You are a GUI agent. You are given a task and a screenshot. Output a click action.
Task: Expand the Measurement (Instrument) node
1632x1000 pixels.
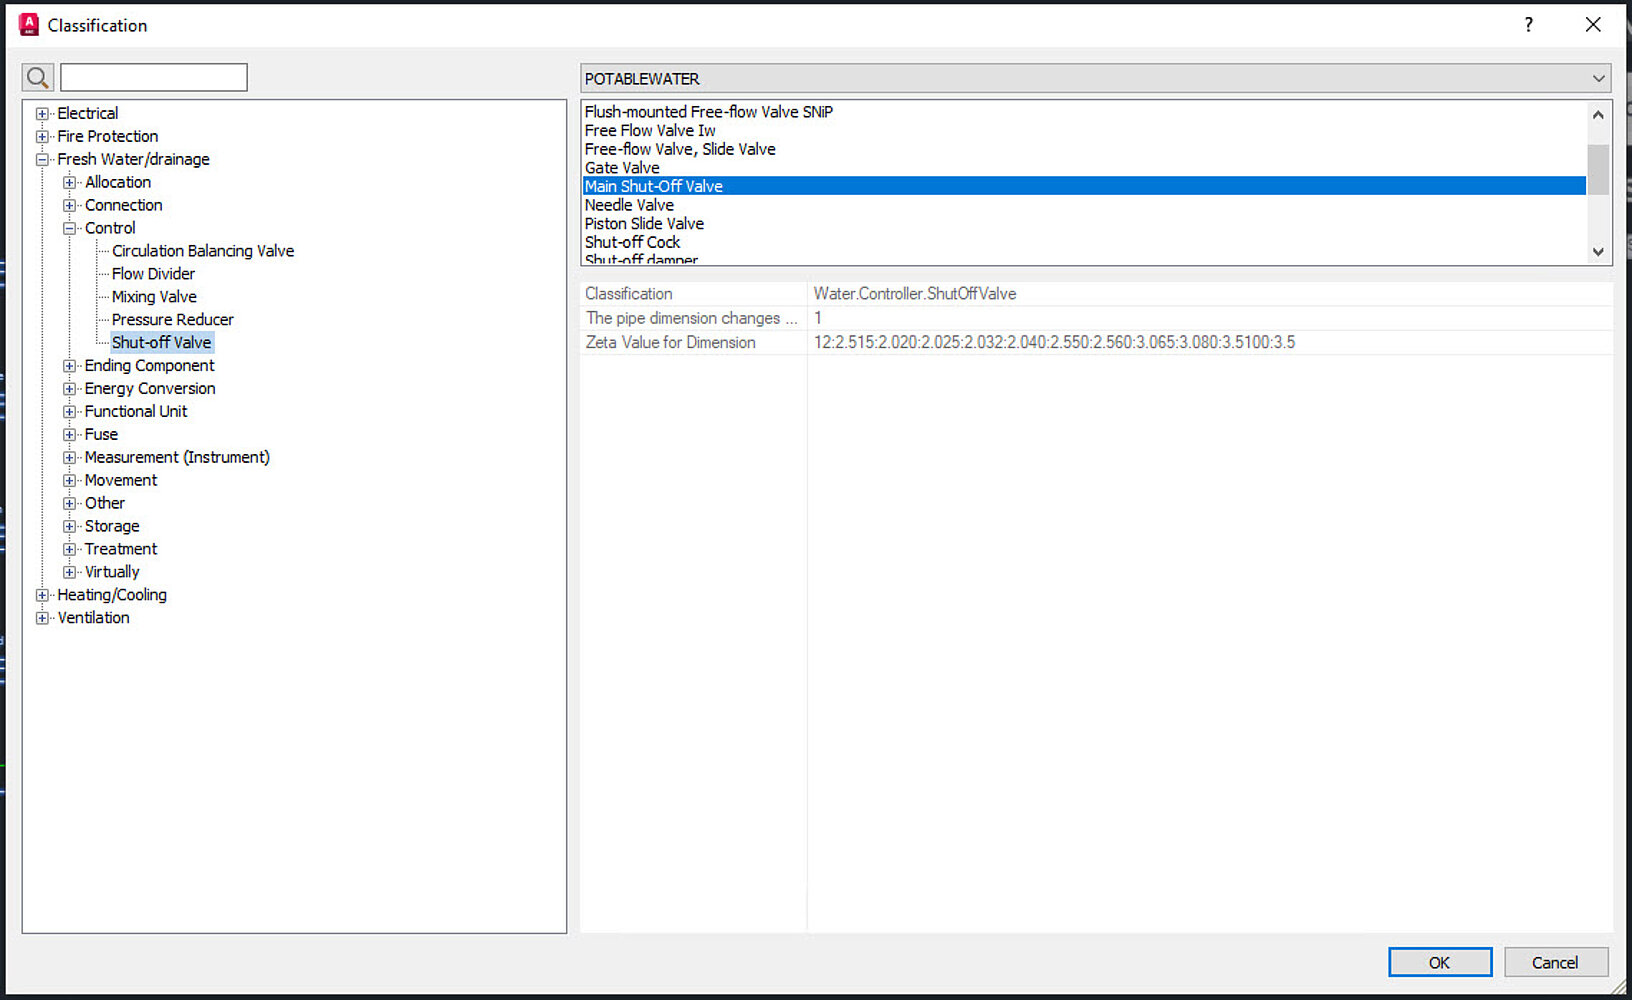tap(69, 458)
